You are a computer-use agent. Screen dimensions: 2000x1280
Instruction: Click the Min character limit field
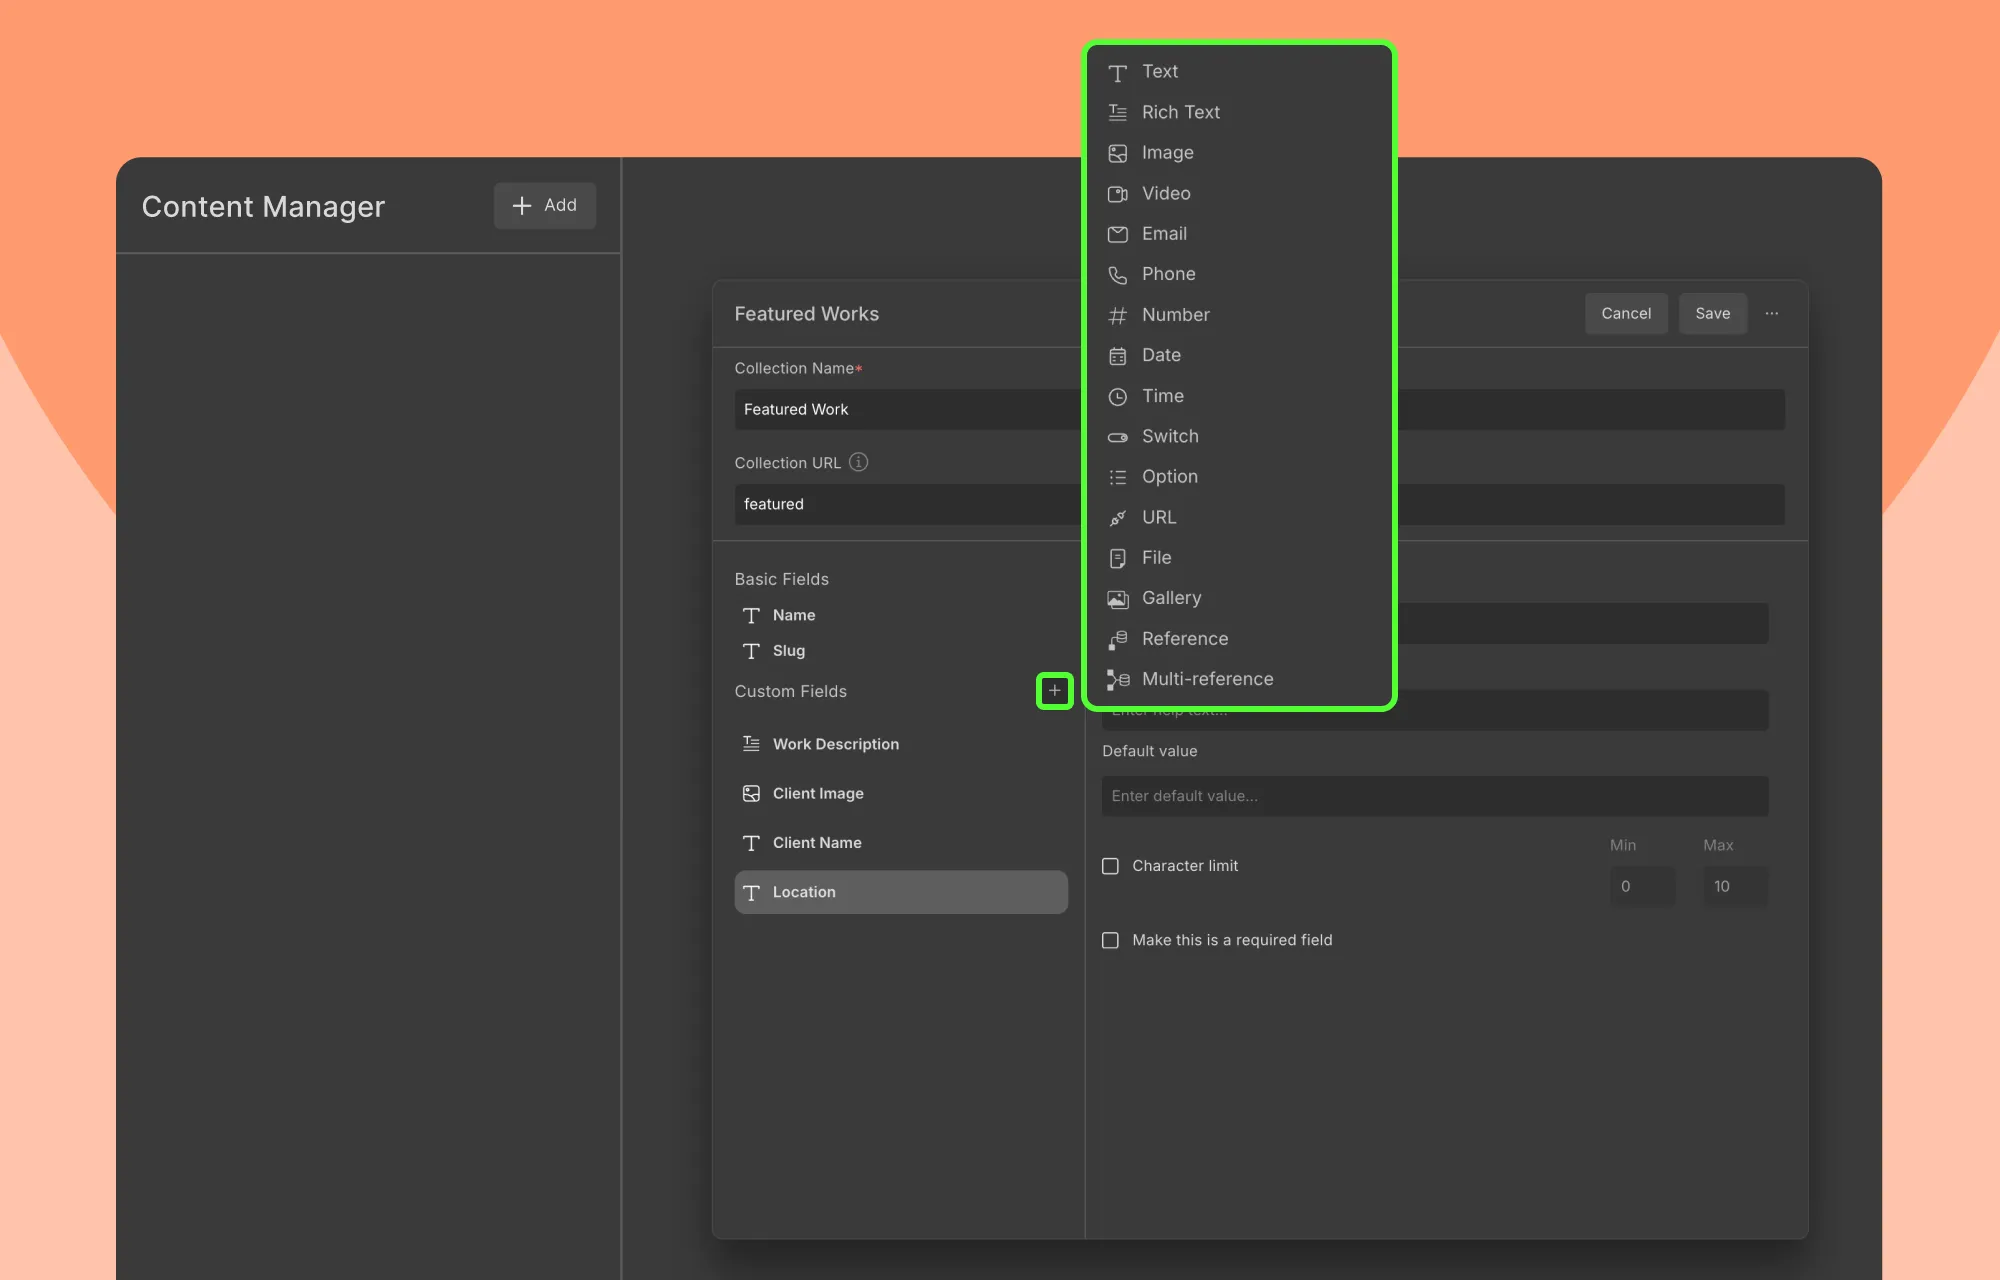(x=1642, y=886)
